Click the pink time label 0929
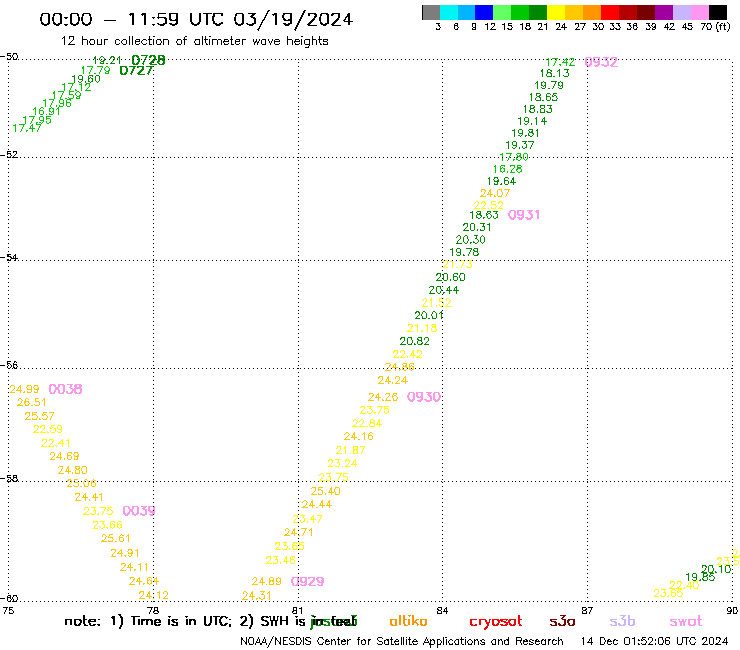This screenshot has width=740, height=650. (x=308, y=582)
